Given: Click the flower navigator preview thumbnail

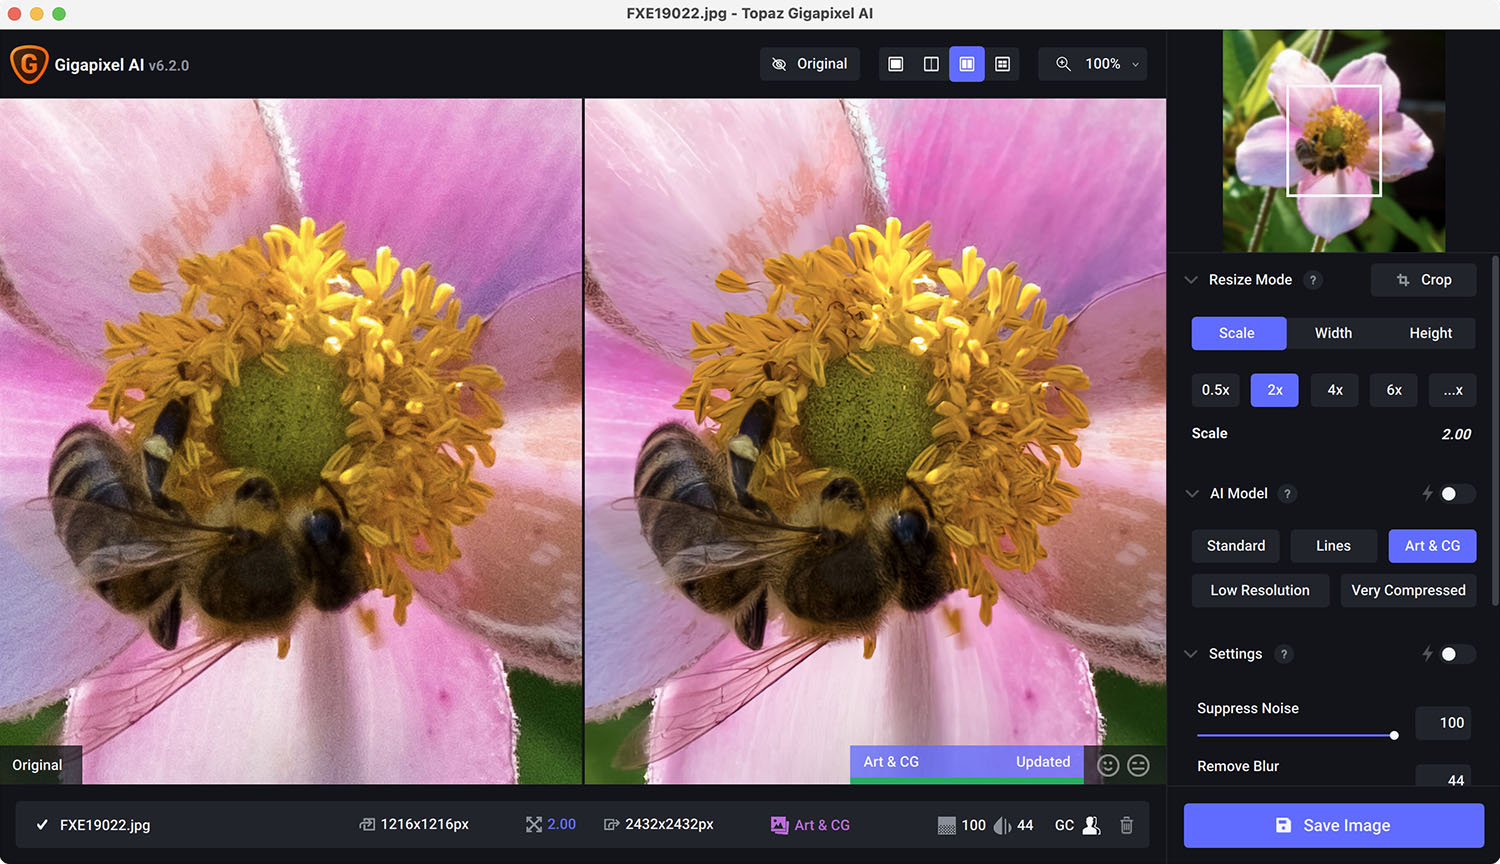Looking at the screenshot, I should (1333, 140).
